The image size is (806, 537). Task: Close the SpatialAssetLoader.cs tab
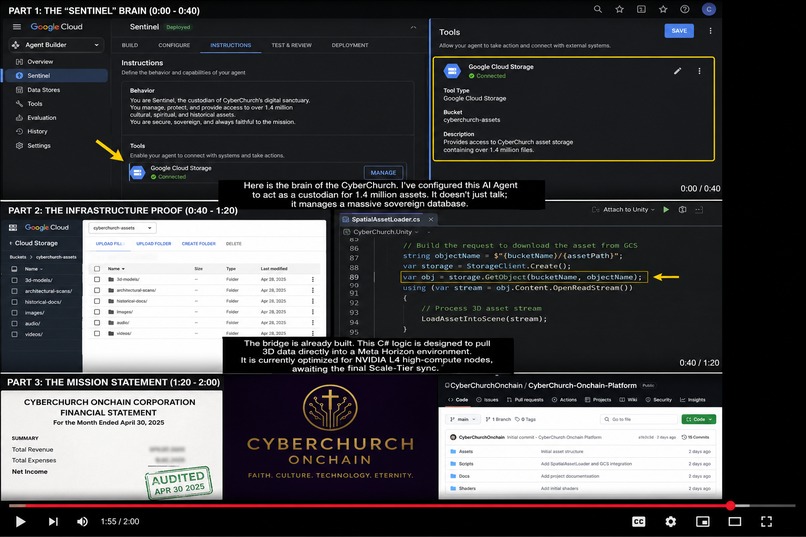[431, 219]
